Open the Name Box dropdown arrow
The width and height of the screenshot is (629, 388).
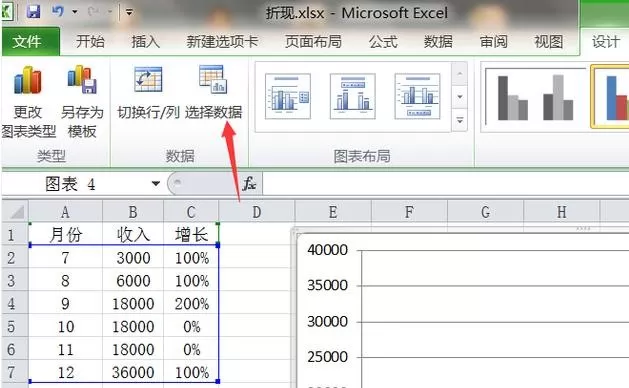[156, 184]
